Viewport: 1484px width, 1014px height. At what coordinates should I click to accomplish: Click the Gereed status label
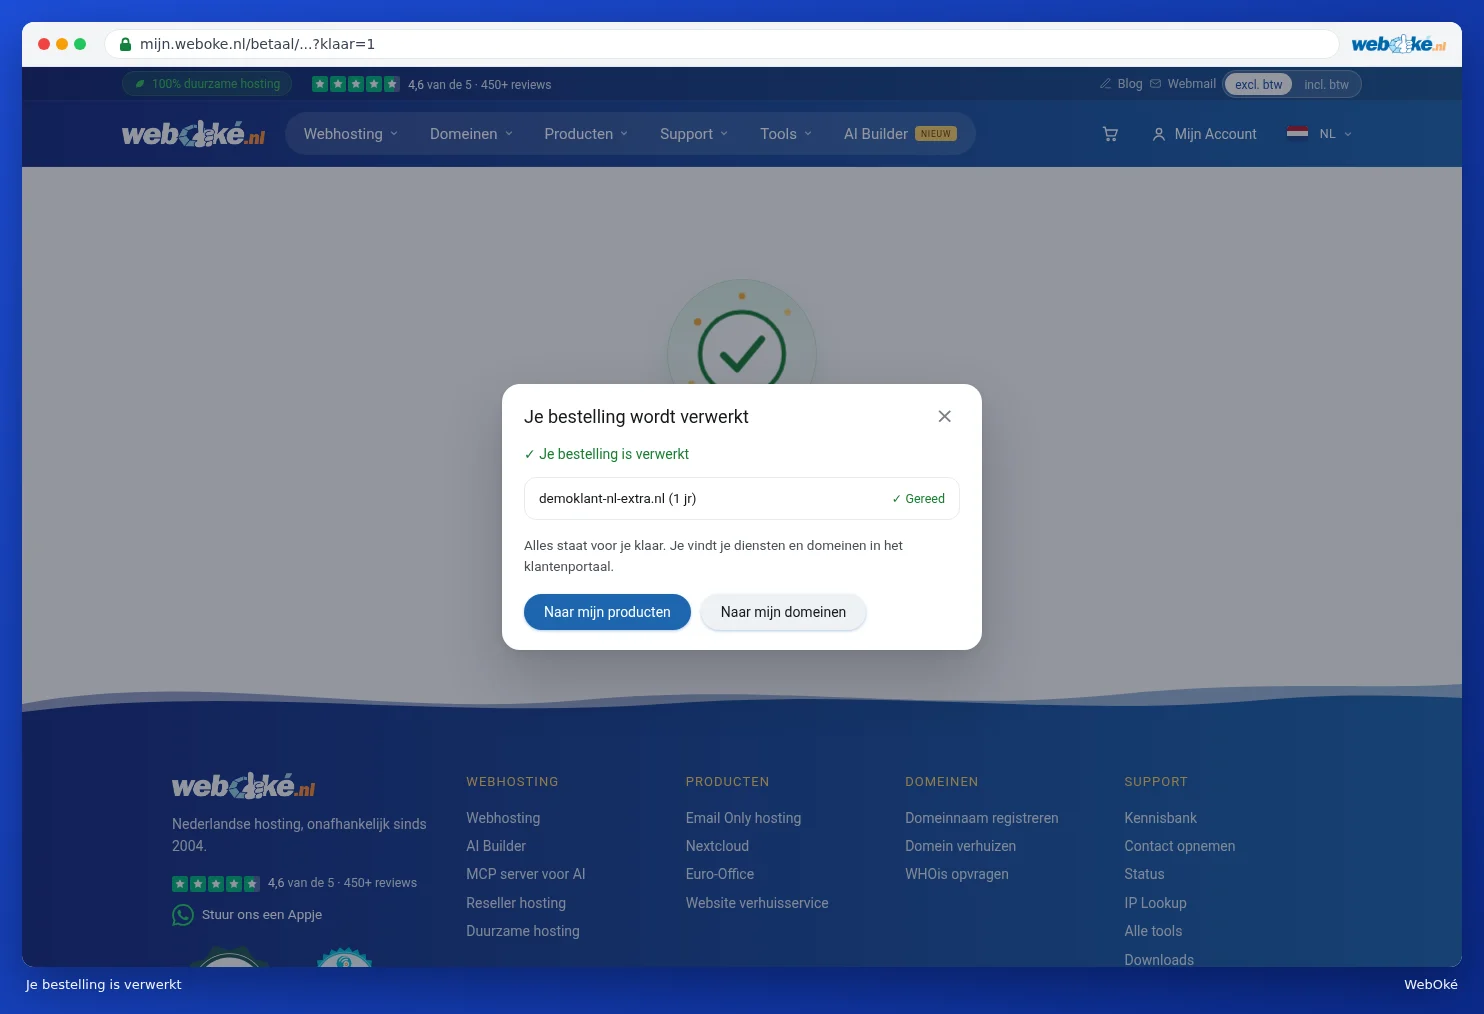click(918, 499)
